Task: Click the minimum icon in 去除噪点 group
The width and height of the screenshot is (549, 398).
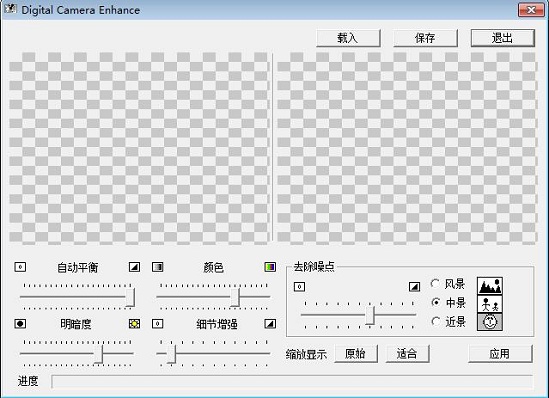Action: (x=299, y=287)
